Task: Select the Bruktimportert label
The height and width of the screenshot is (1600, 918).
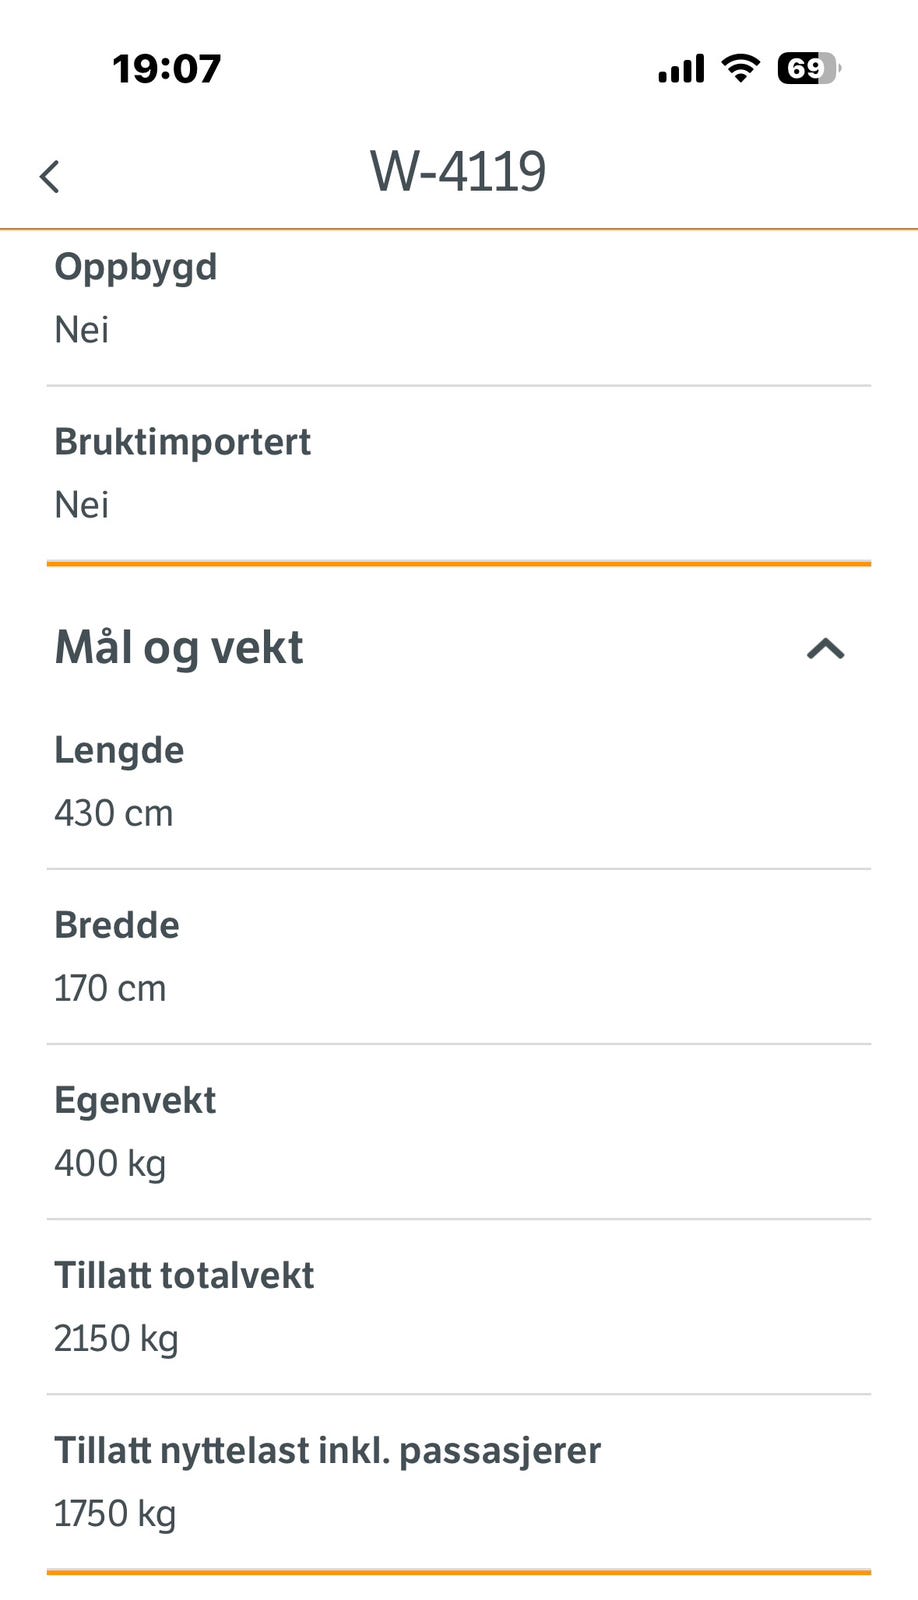Action: [183, 442]
